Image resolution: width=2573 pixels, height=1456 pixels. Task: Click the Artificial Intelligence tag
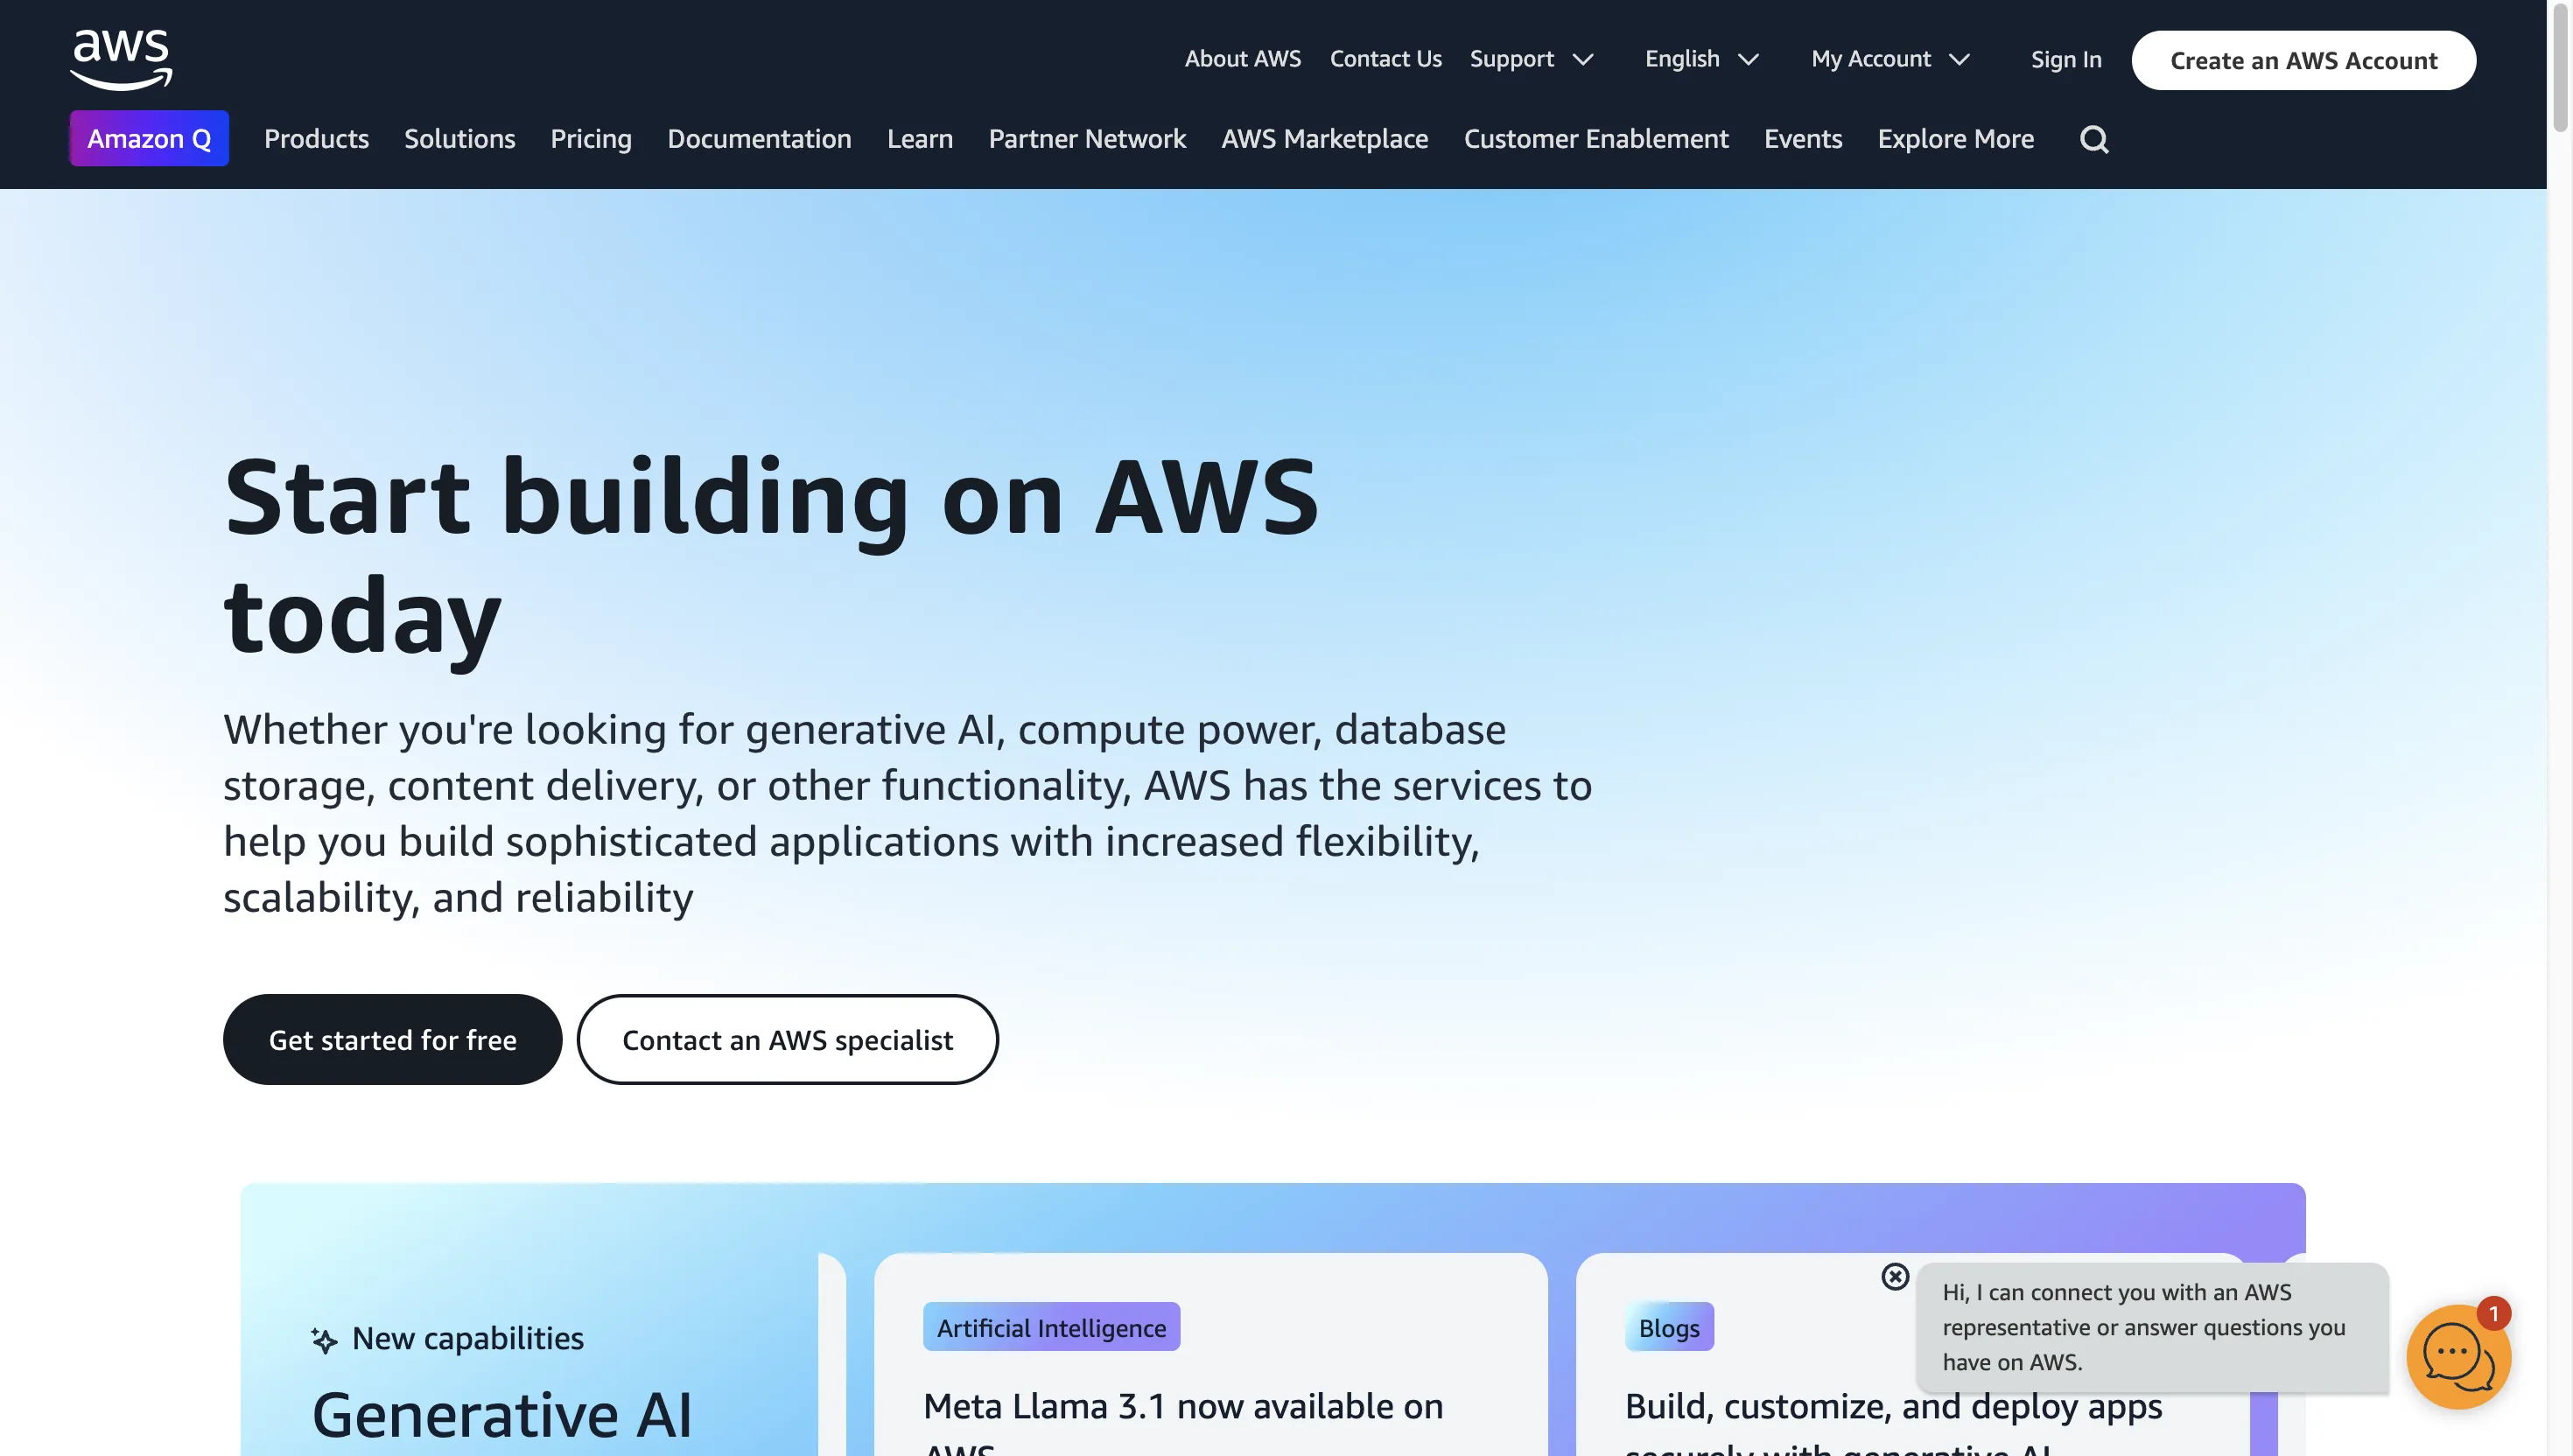coord(1050,1327)
